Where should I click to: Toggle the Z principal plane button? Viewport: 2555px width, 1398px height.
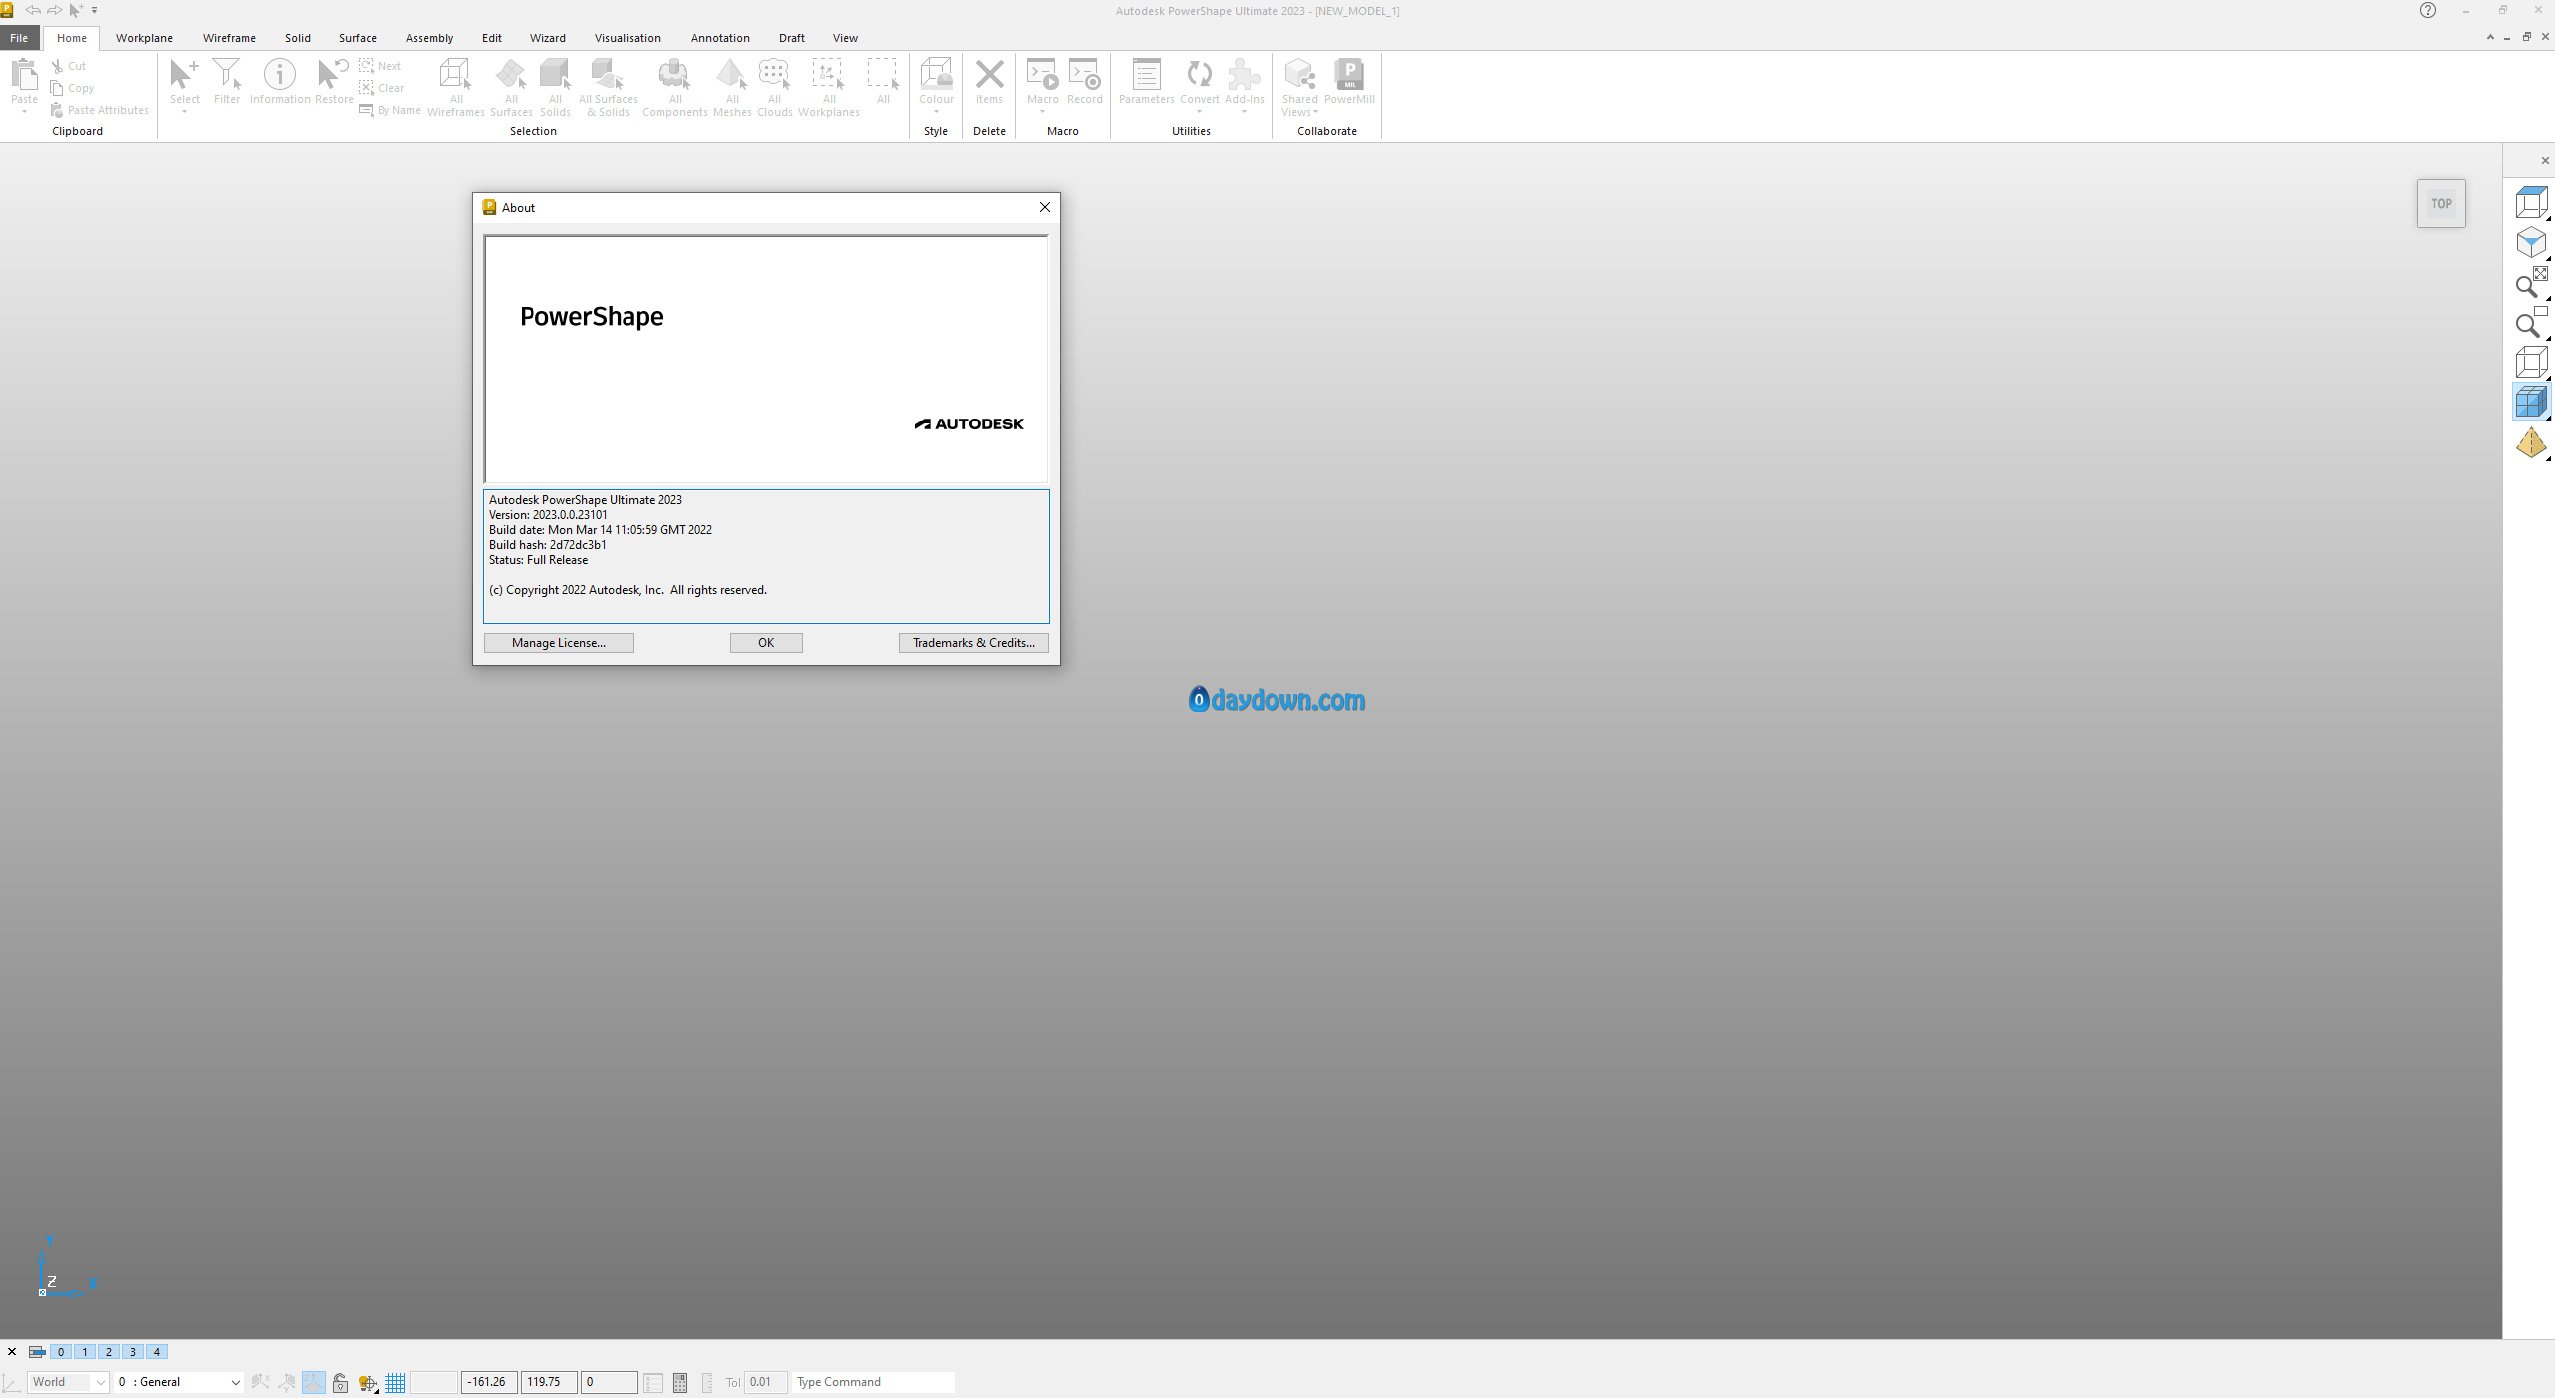[x=313, y=1382]
